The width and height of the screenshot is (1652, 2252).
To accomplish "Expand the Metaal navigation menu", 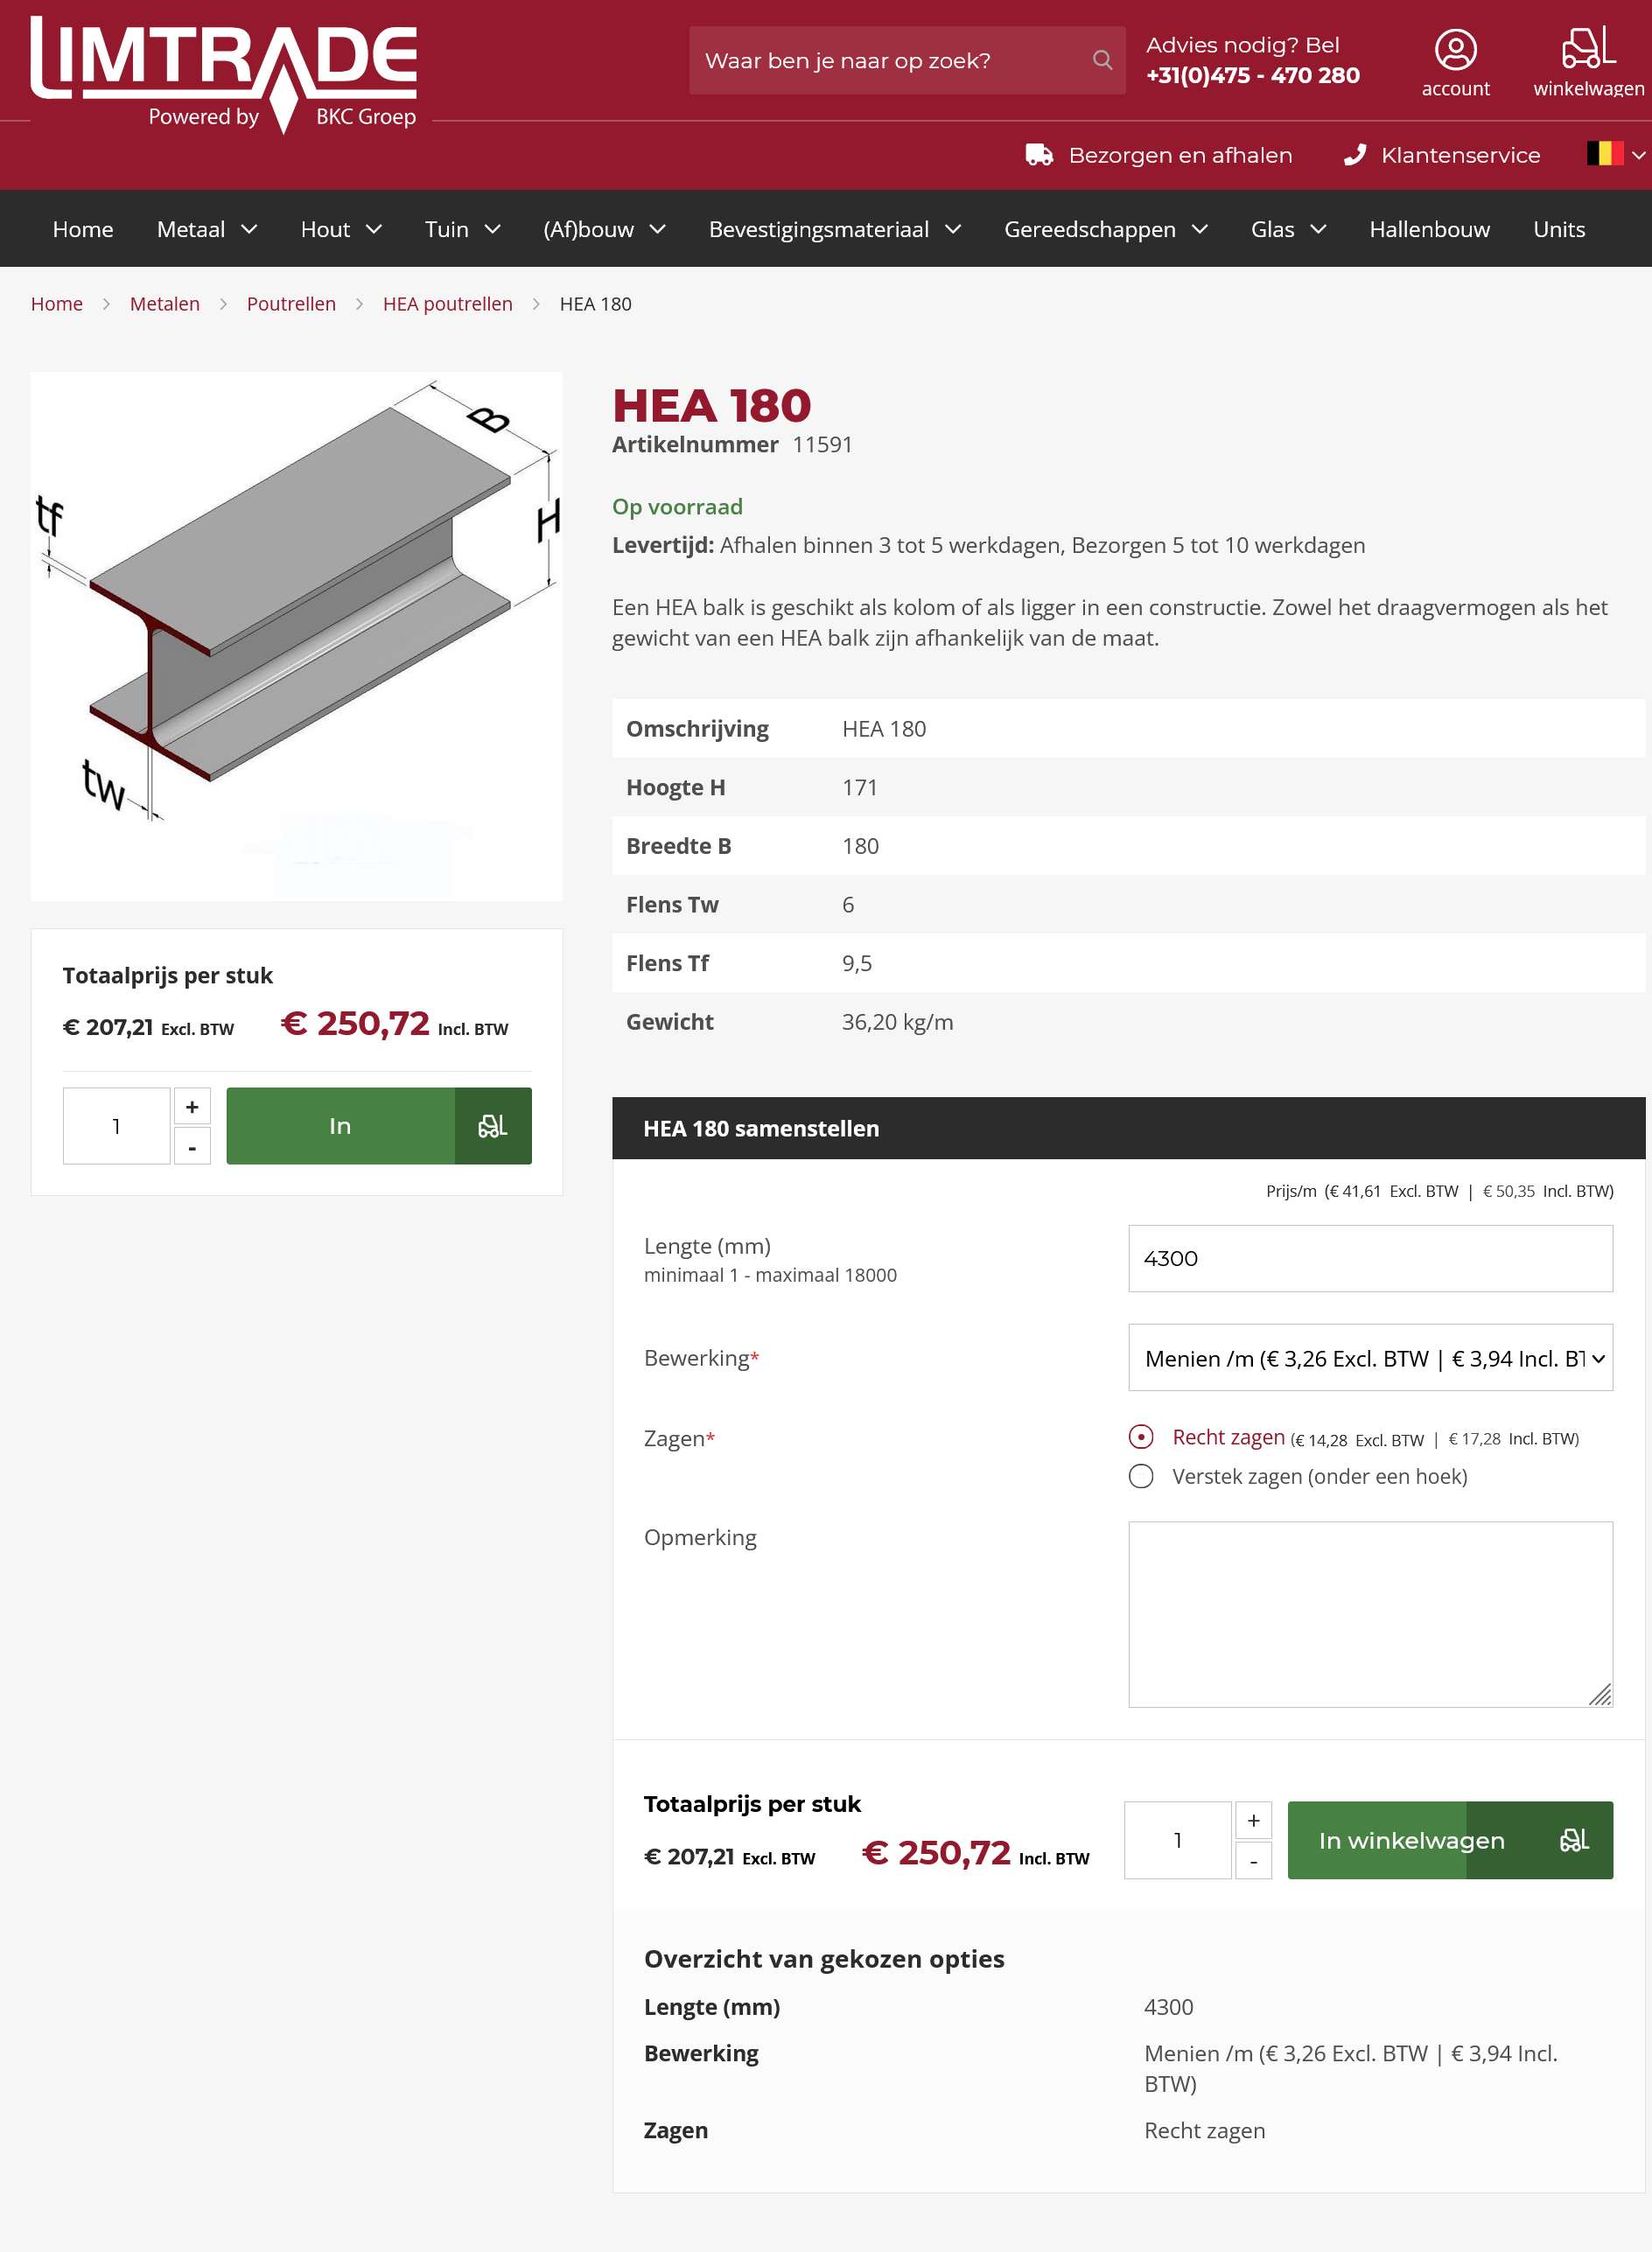I will (205, 229).
